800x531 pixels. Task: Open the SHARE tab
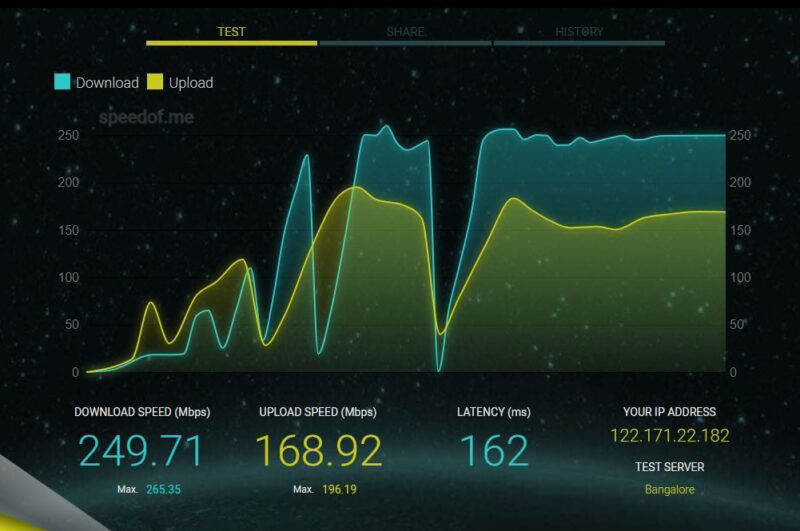coord(405,32)
